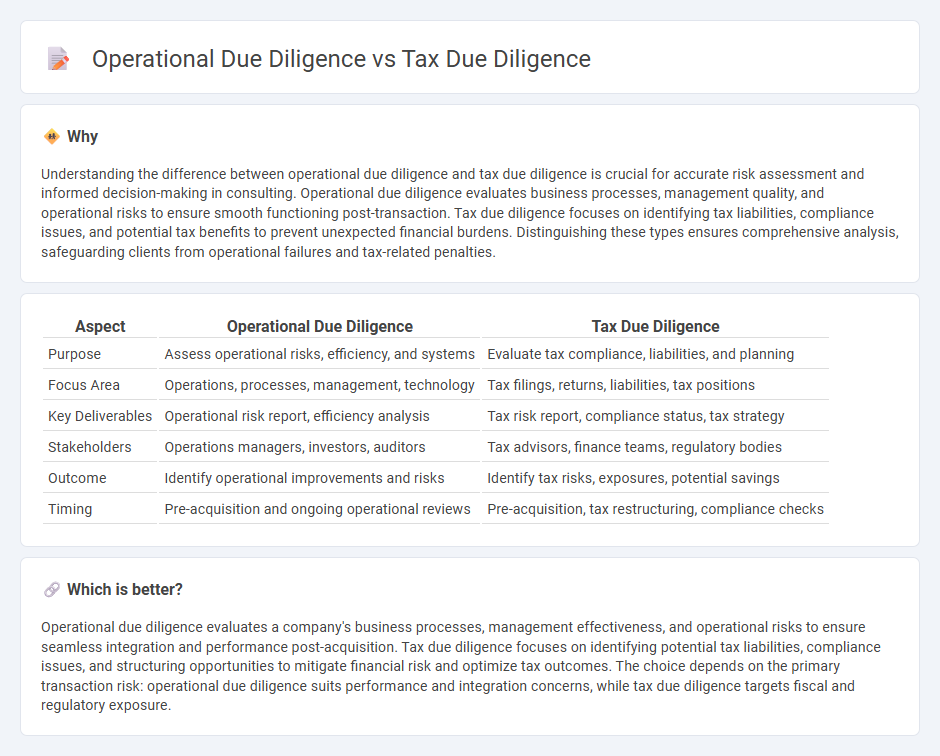Click cell Operational risk report, efficiency analysis
The image size is (940, 756).
(x=320, y=417)
